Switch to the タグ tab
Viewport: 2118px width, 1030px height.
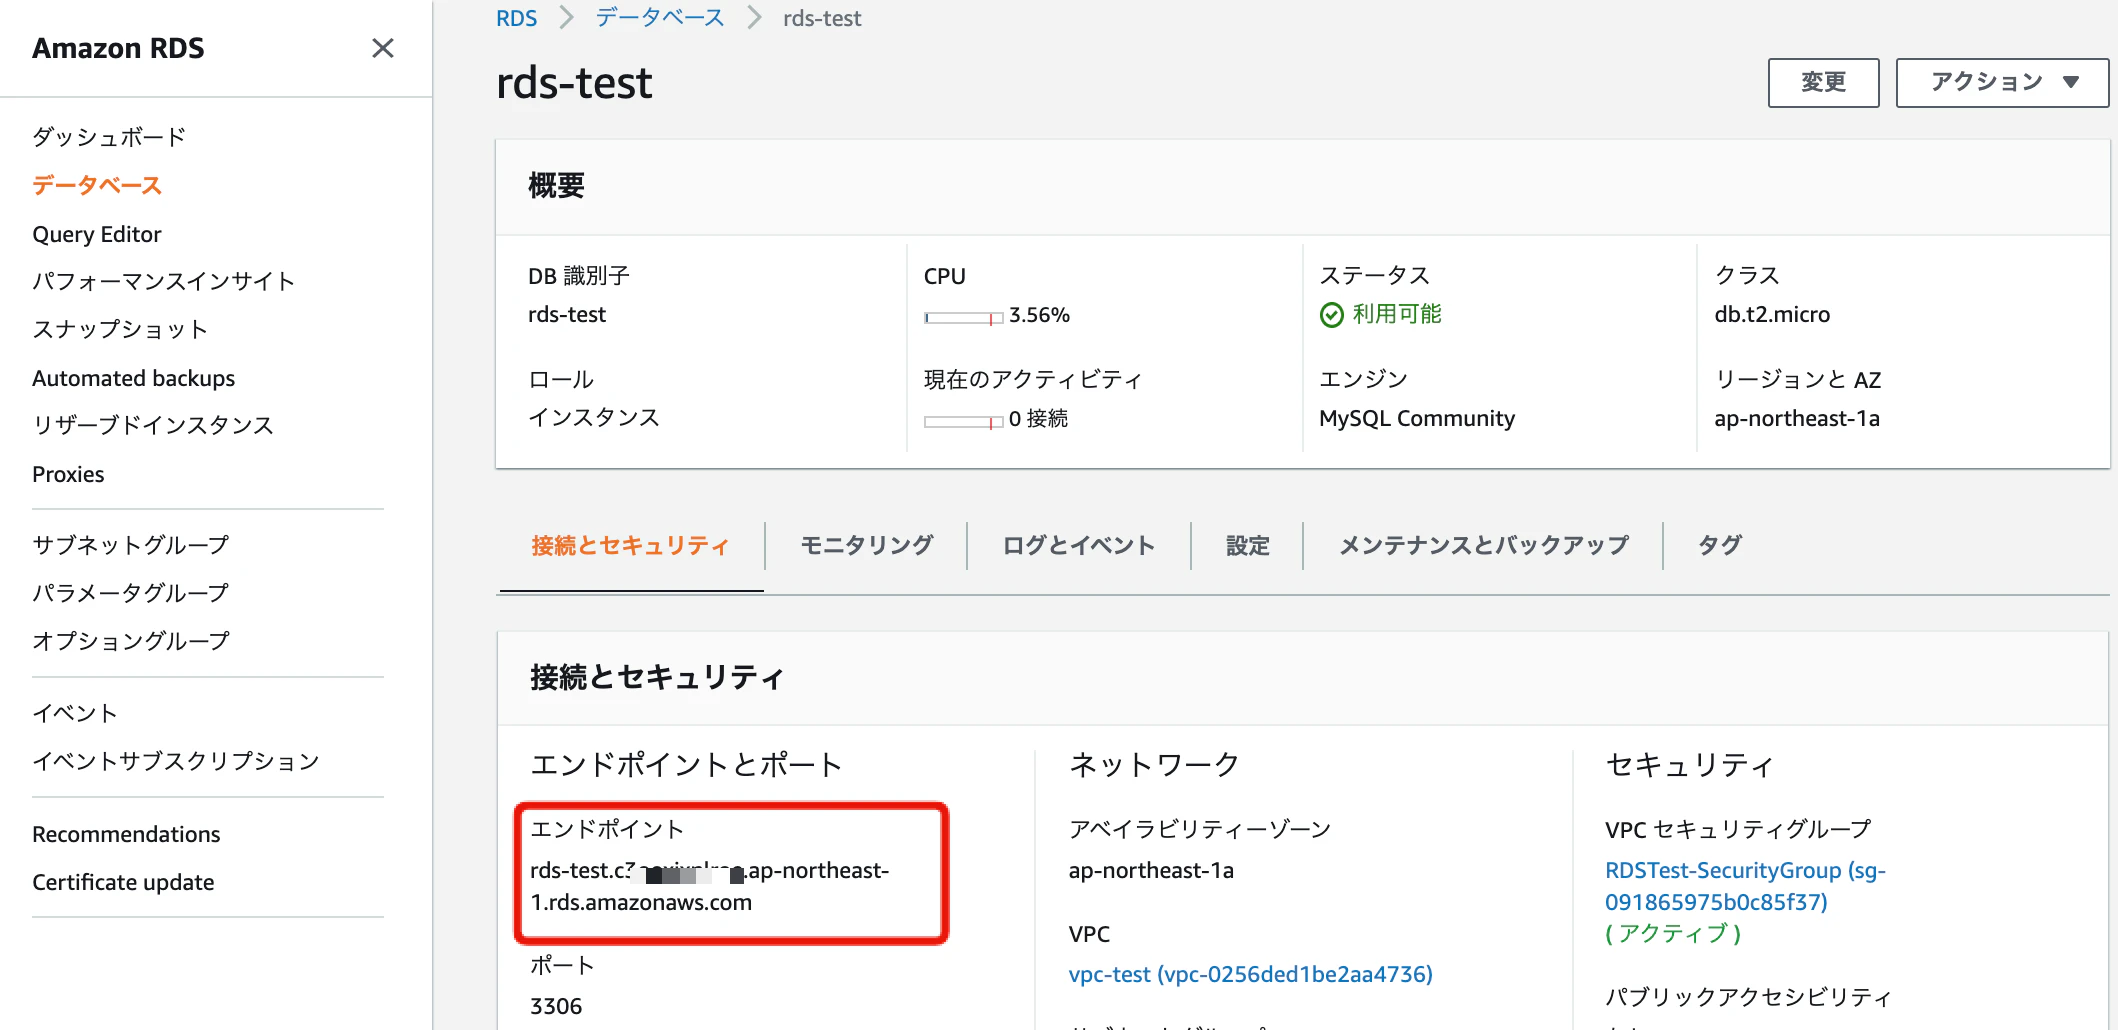click(1720, 545)
